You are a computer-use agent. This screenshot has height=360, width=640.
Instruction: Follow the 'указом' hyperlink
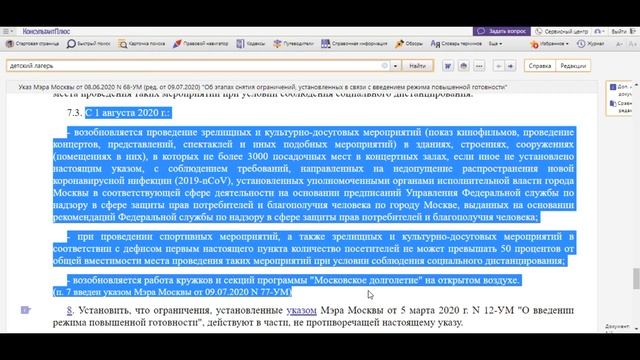[301, 311]
